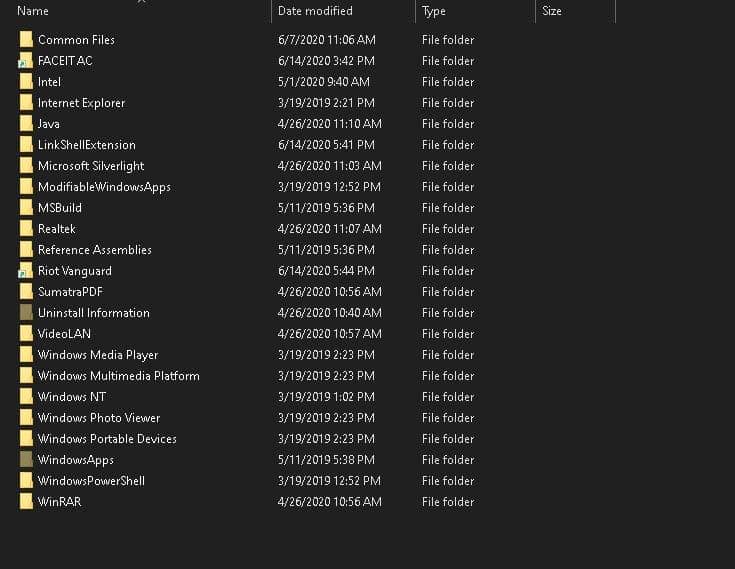
Task: Click the WinRAR folder icon
Action: (x=26, y=502)
